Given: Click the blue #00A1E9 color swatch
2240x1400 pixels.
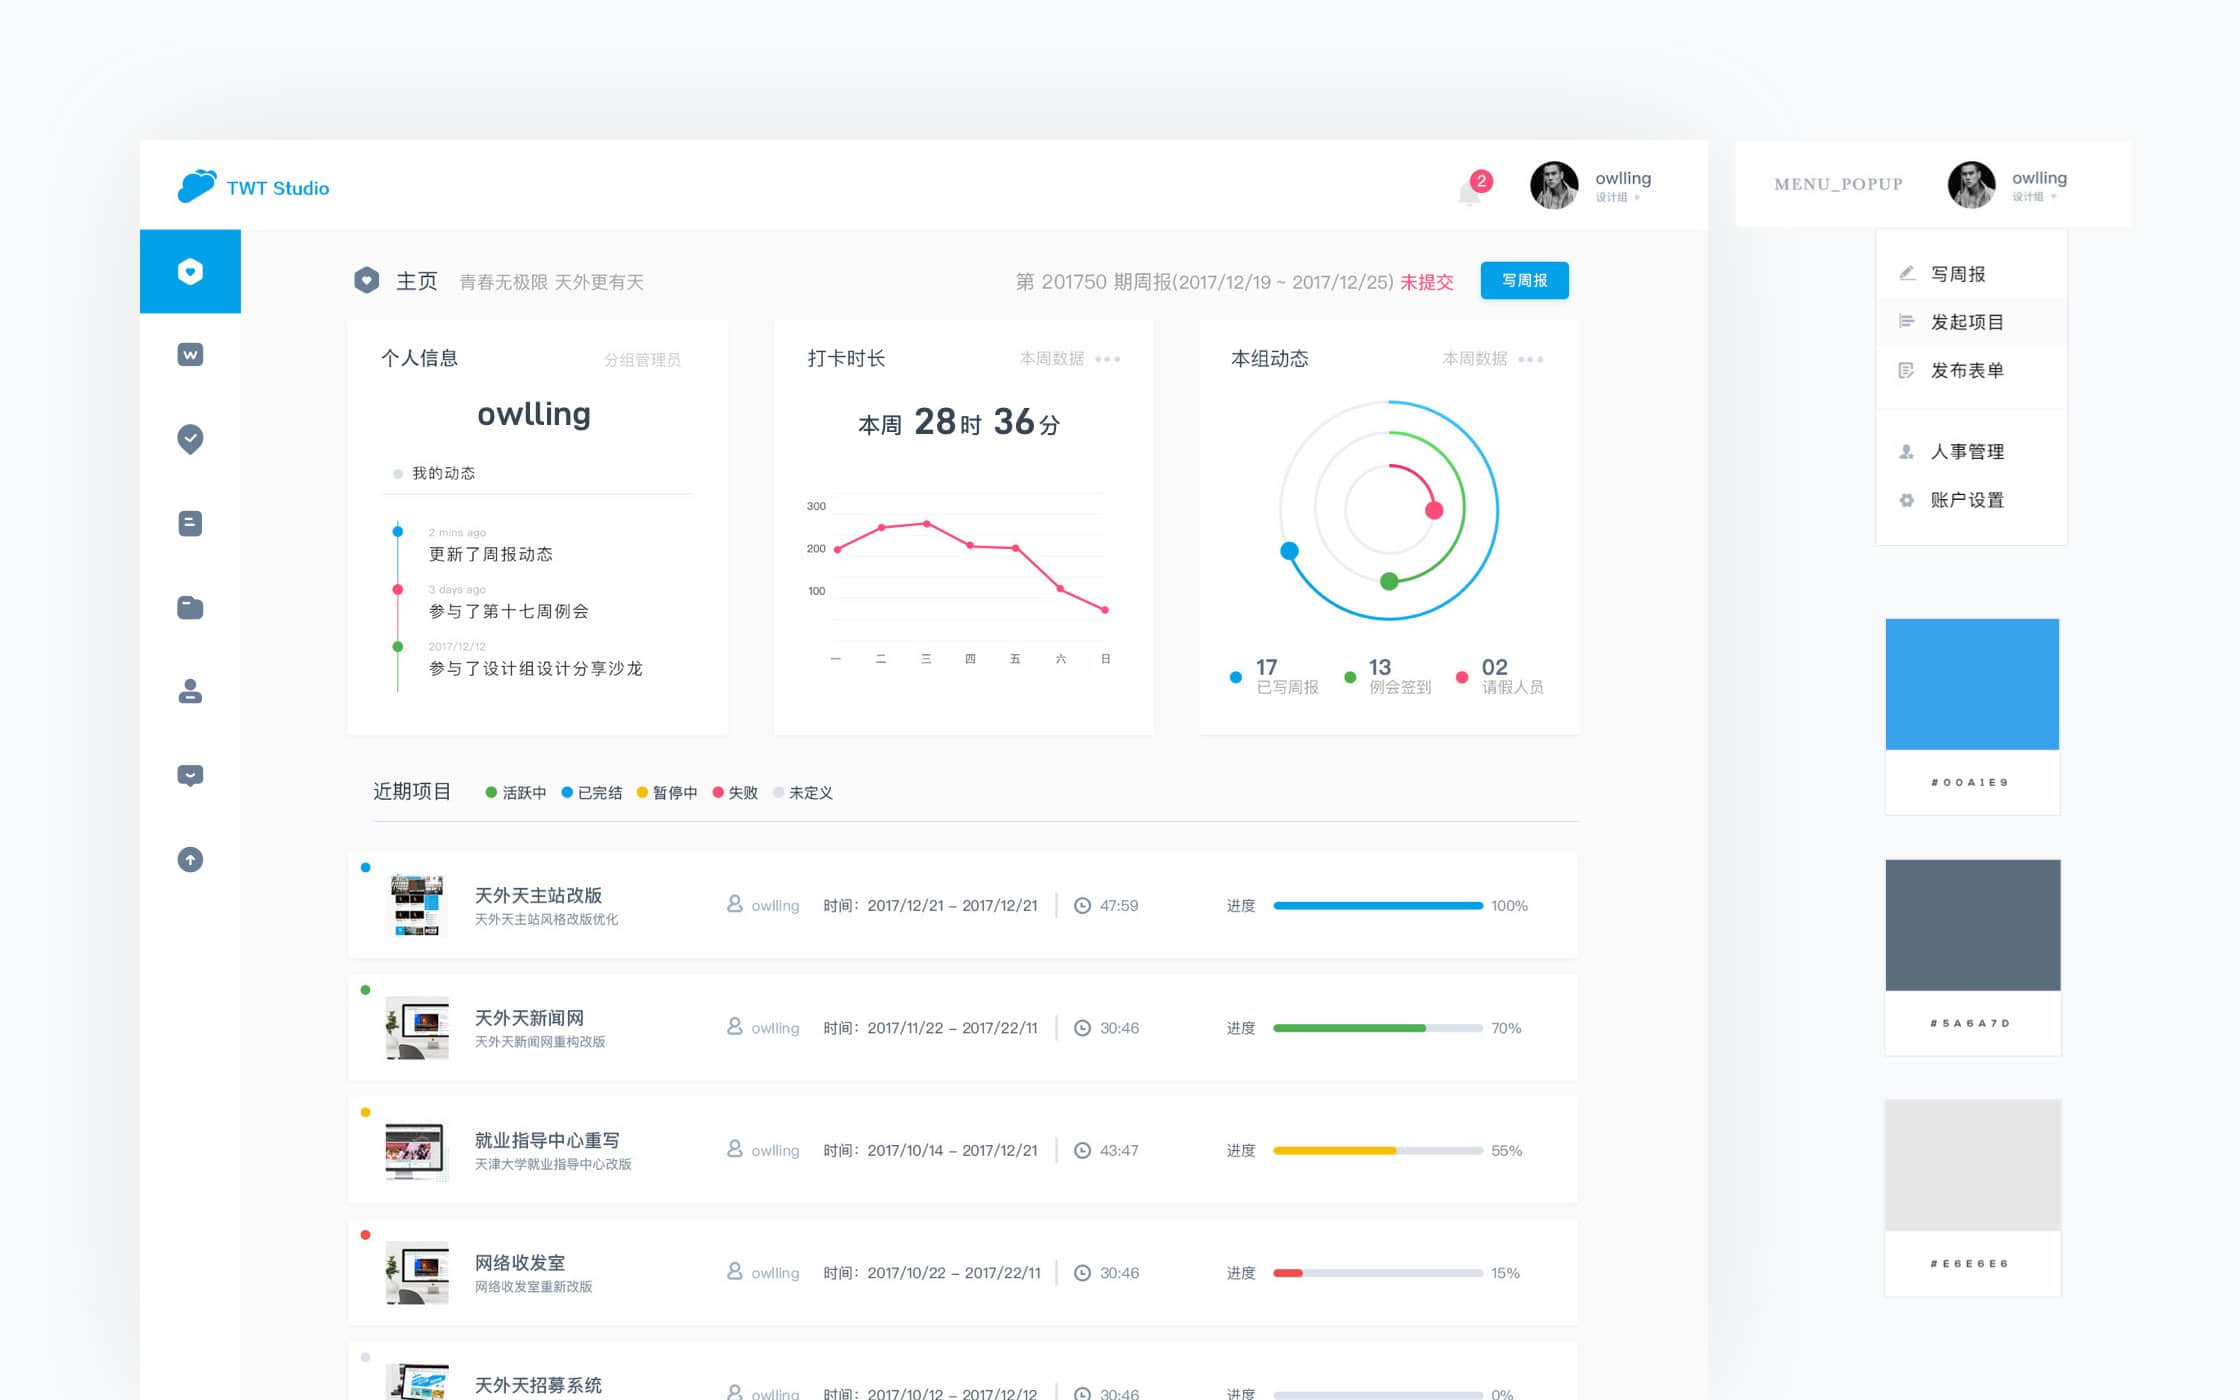Looking at the screenshot, I should pyautogui.click(x=1971, y=684).
